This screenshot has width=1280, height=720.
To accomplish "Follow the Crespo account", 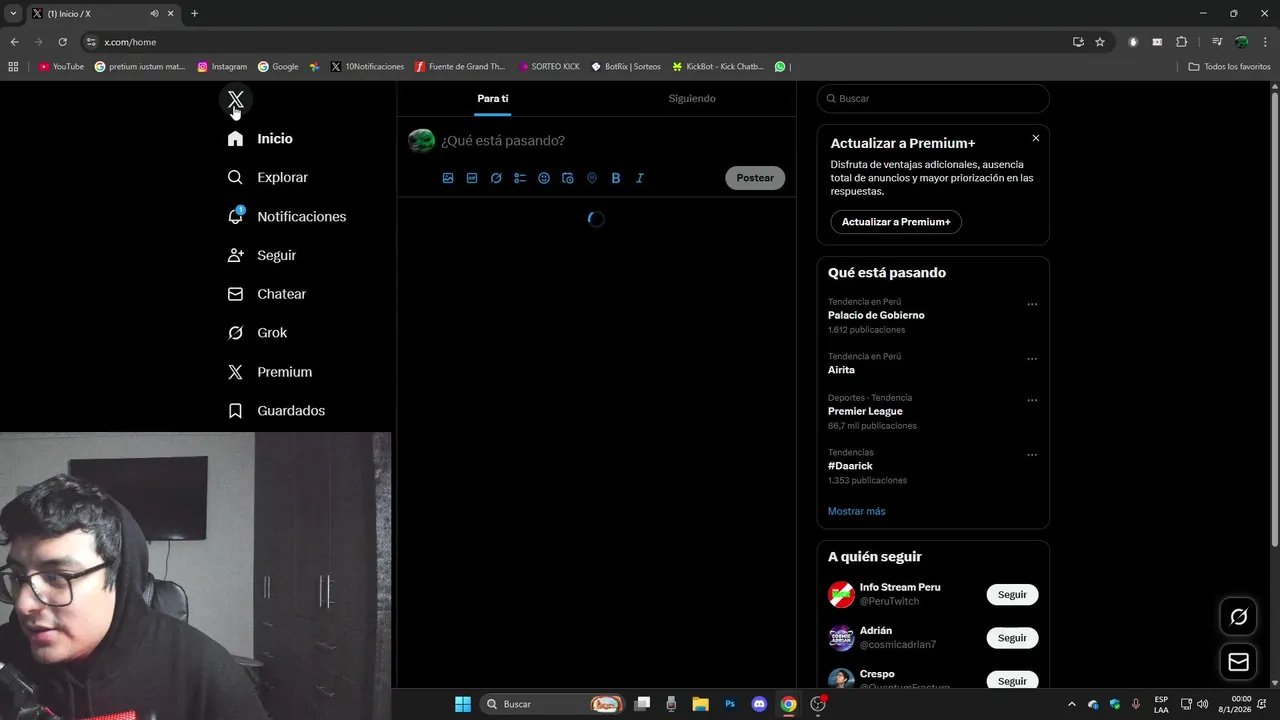I will [1012, 680].
